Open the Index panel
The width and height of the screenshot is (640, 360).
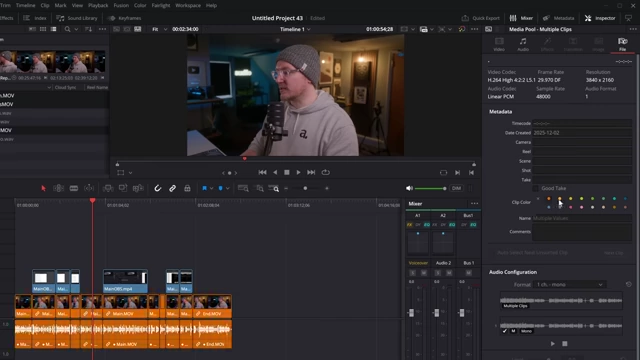click(35, 18)
